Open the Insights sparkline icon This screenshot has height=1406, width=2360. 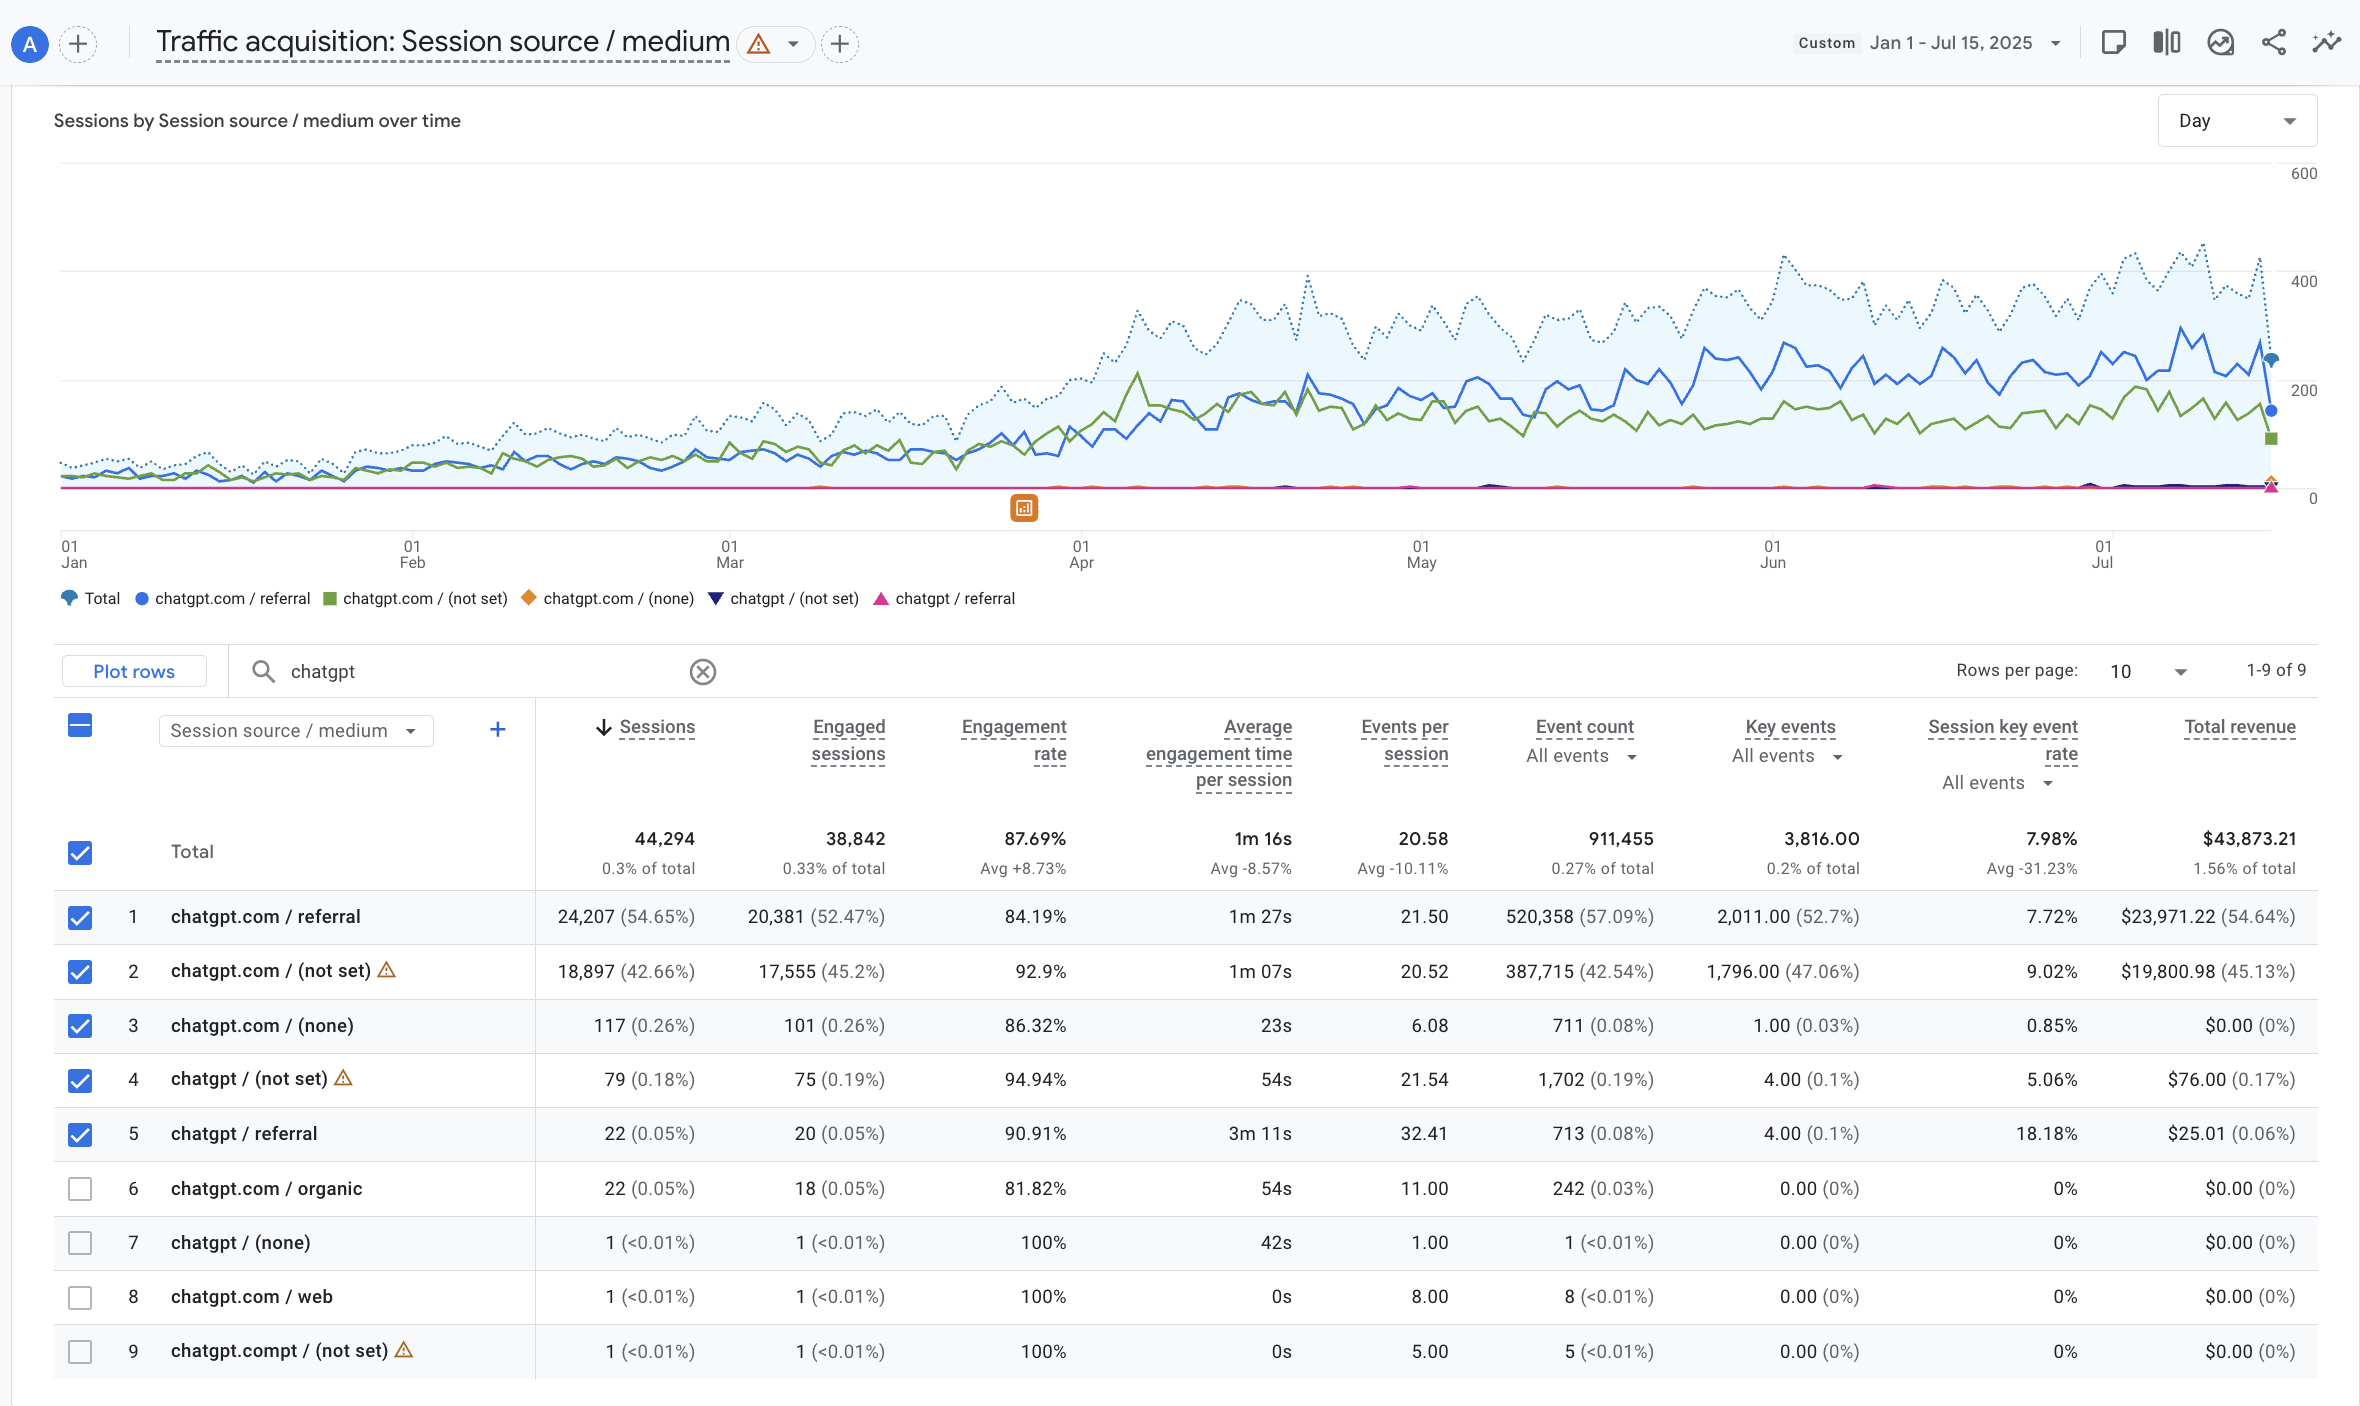coord(2326,42)
